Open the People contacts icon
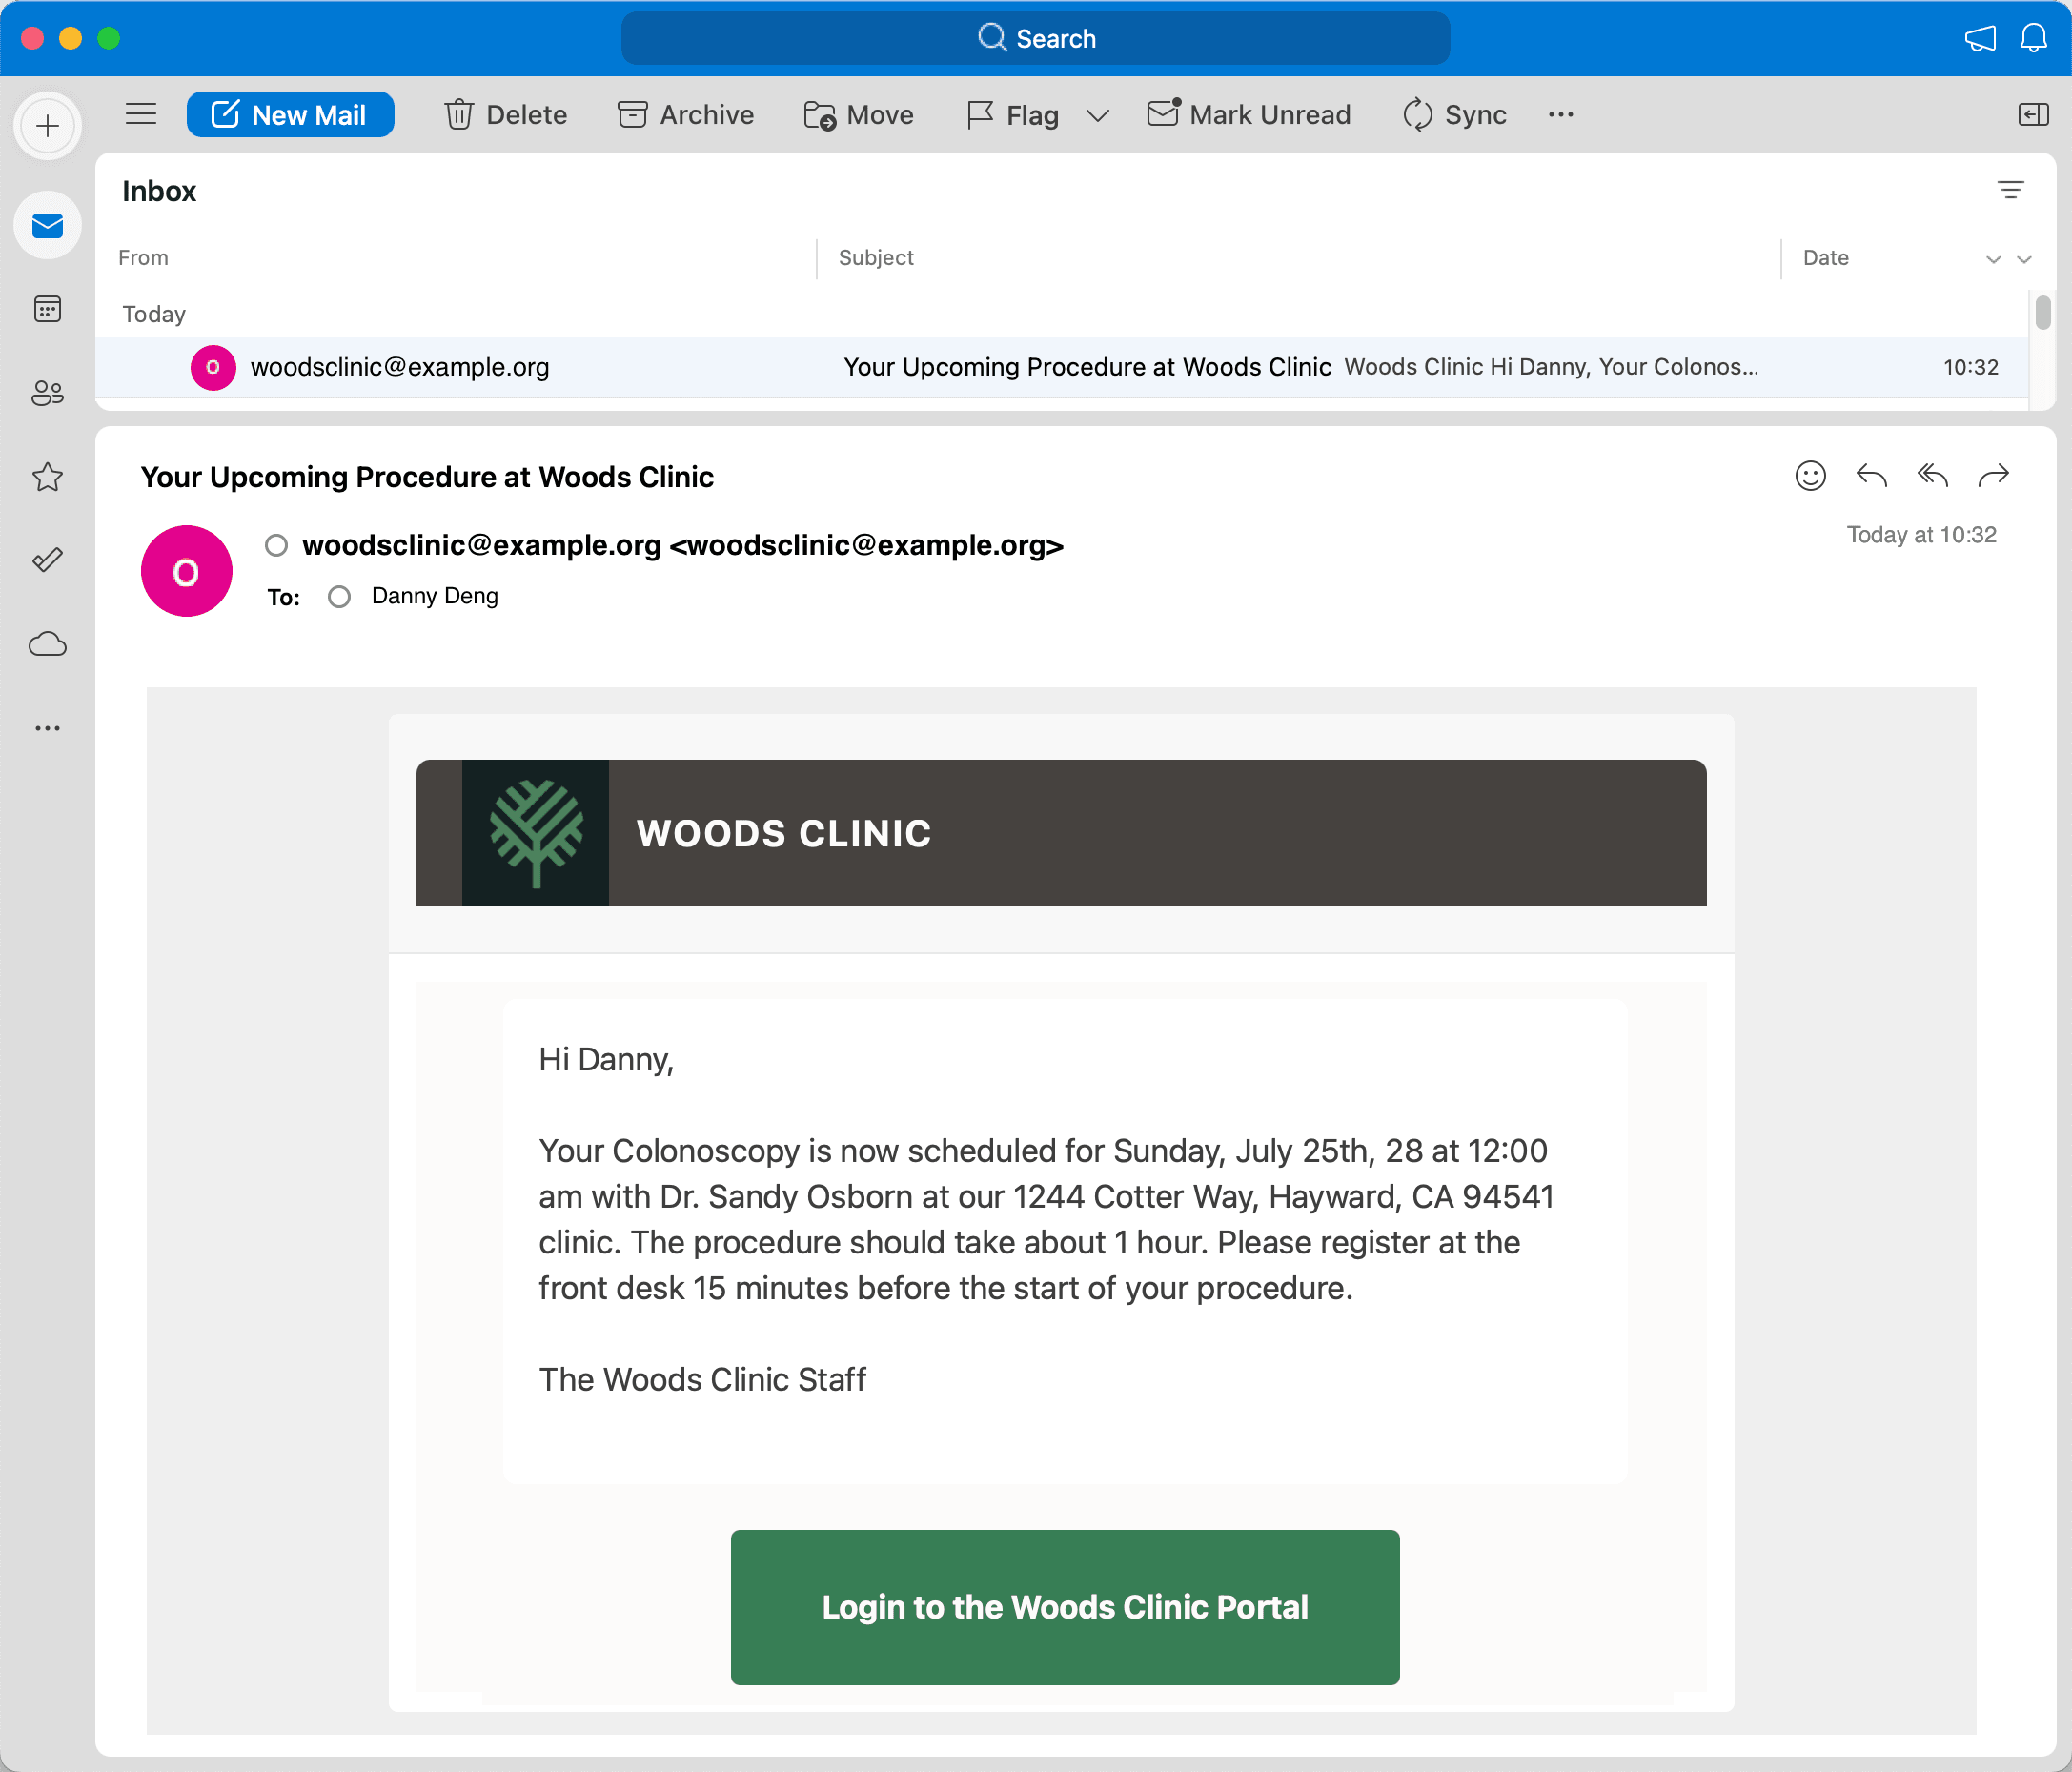 [x=47, y=393]
